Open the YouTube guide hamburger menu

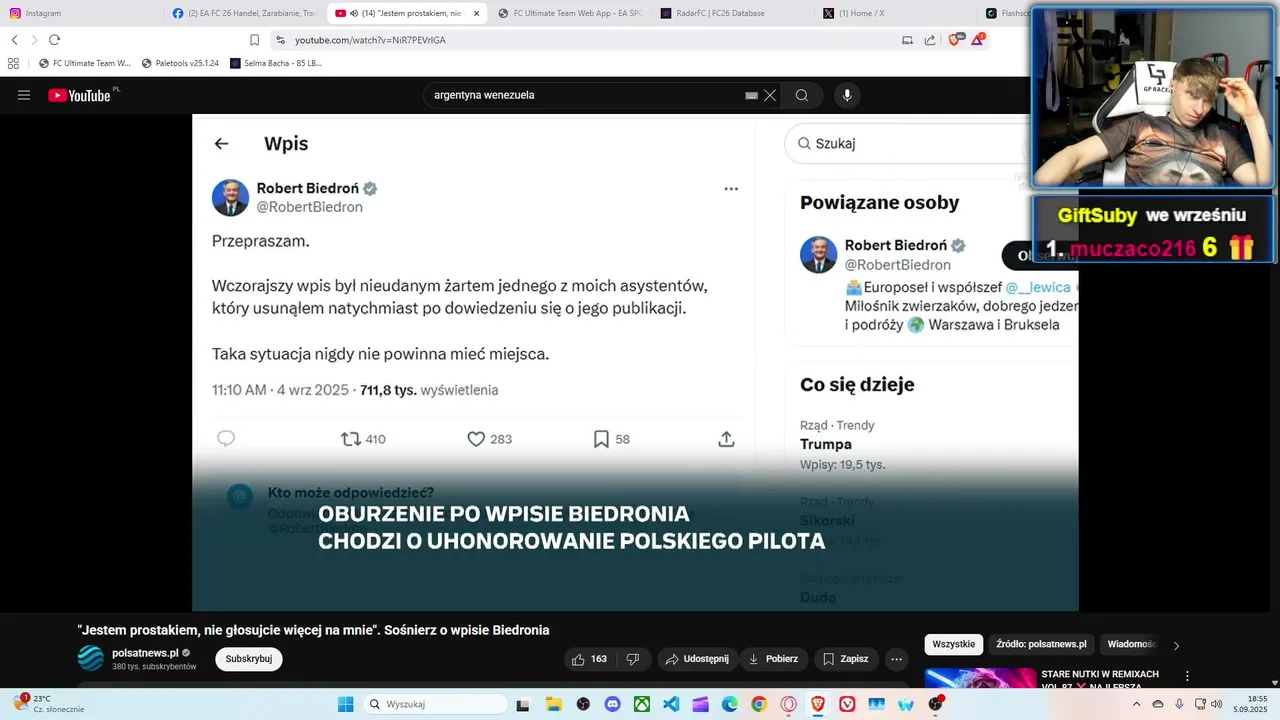(24, 95)
